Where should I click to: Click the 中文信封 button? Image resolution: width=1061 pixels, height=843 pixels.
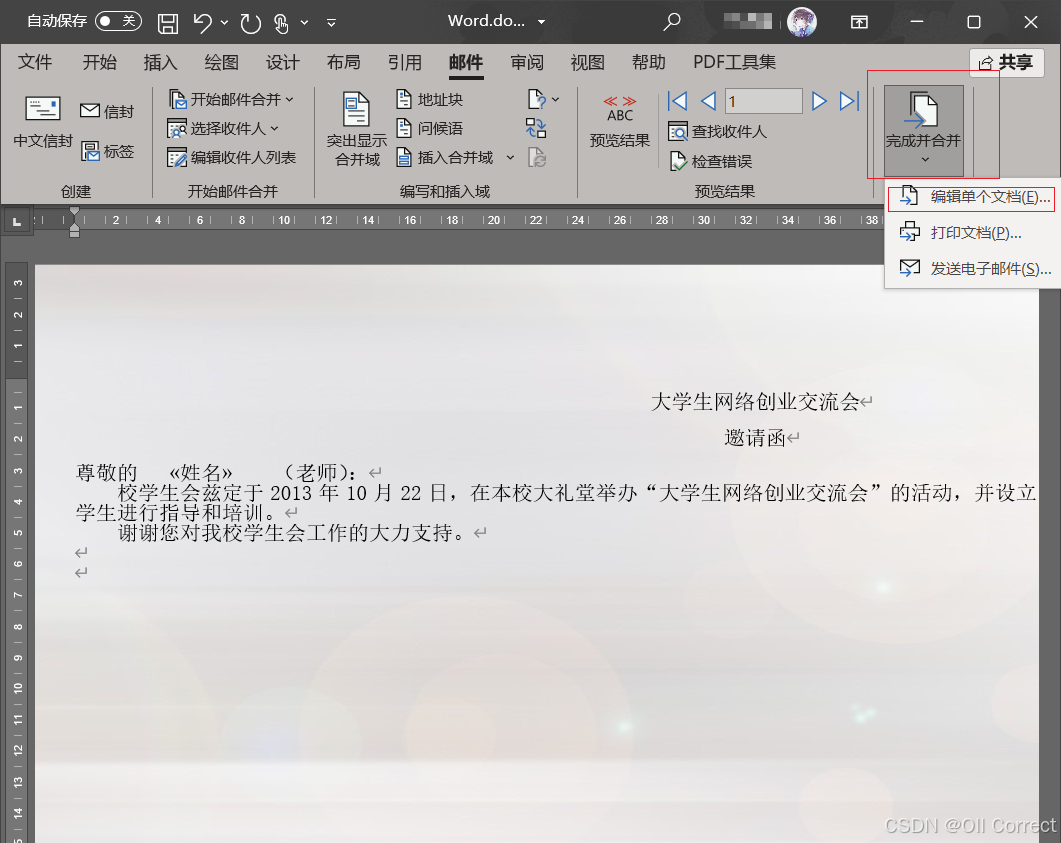pos(43,122)
